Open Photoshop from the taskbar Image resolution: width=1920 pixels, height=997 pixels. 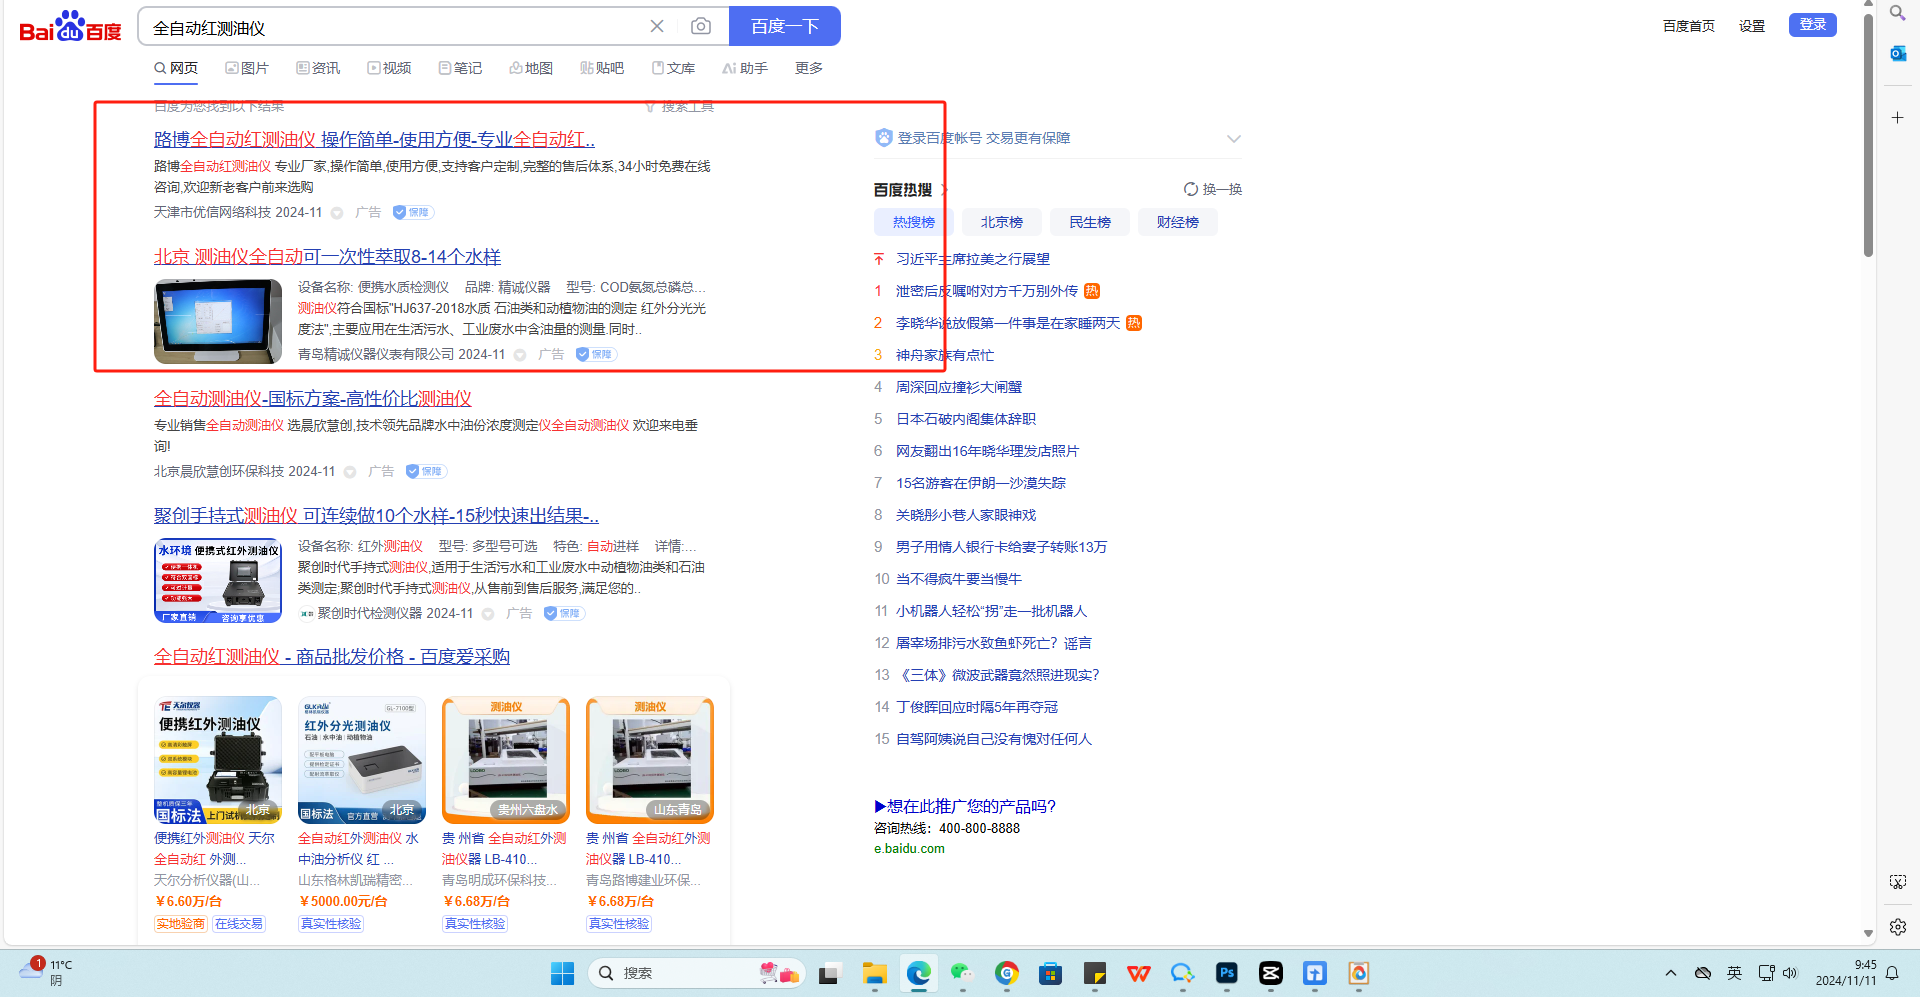tap(1226, 973)
